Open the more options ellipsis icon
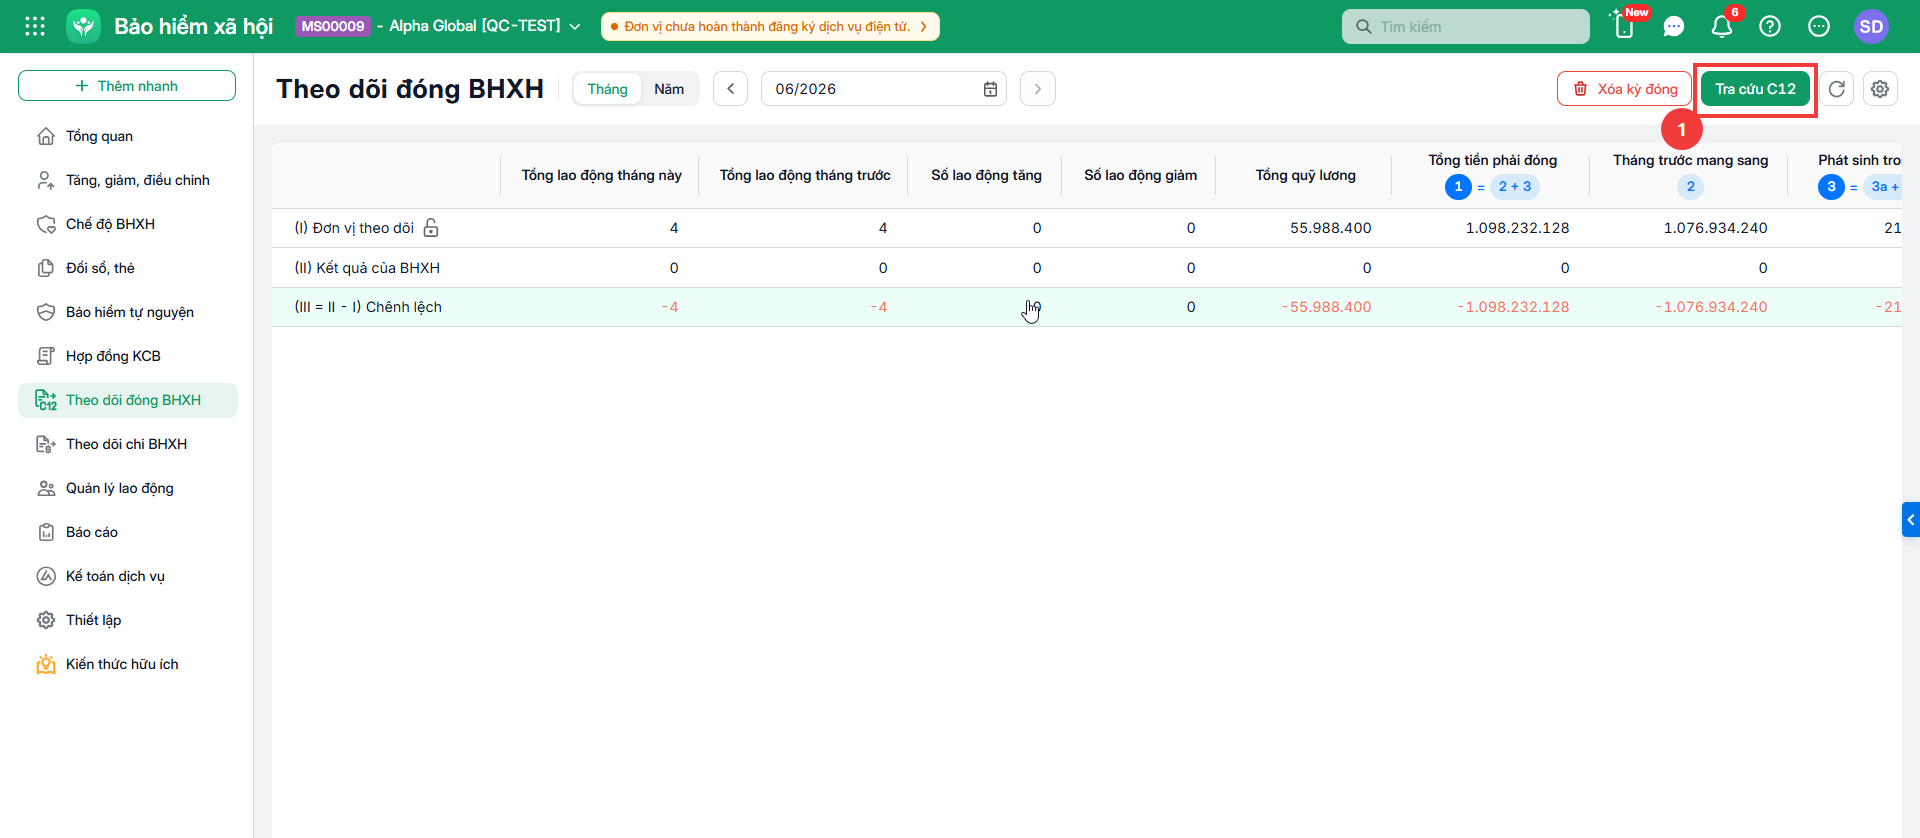 pyautogui.click(x=1819, y=27)
